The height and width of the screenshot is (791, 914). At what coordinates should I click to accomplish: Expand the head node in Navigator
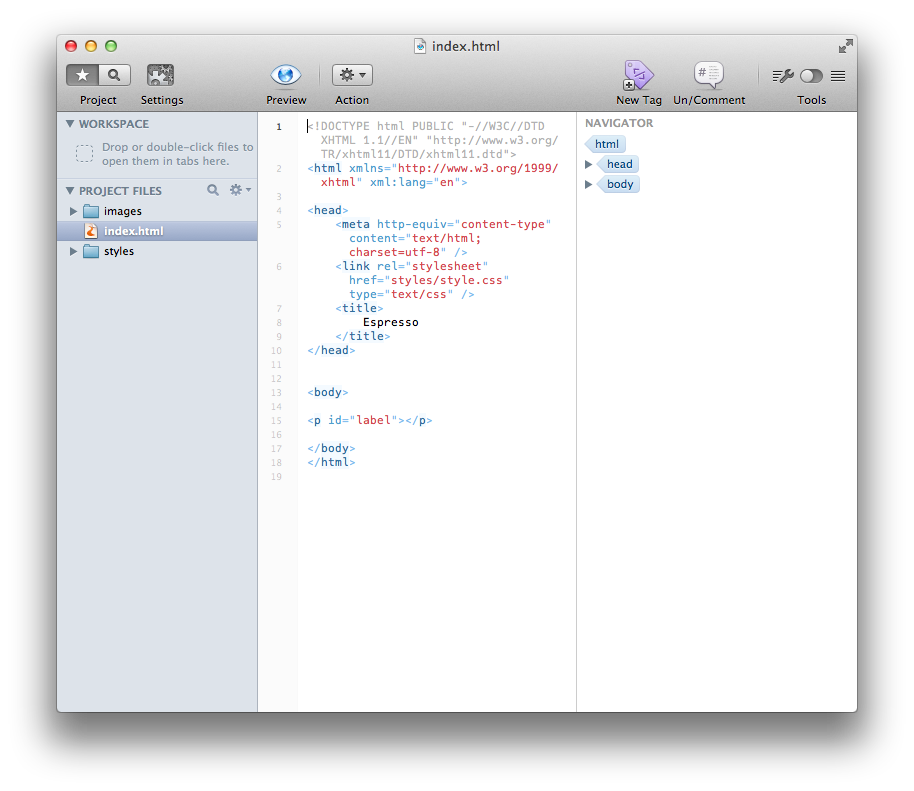(x=589, y=164)
